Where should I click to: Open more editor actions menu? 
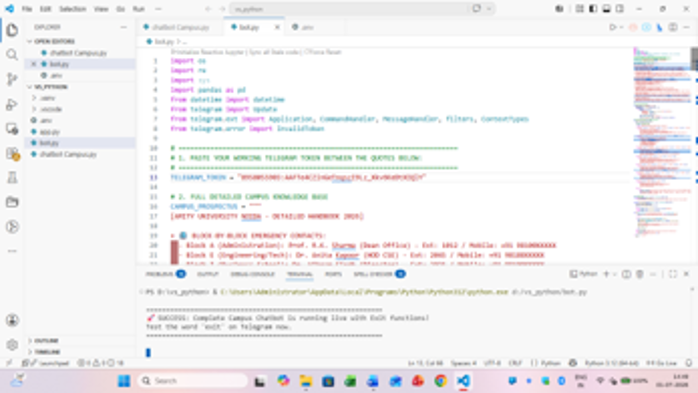click(x=686, y=27)
